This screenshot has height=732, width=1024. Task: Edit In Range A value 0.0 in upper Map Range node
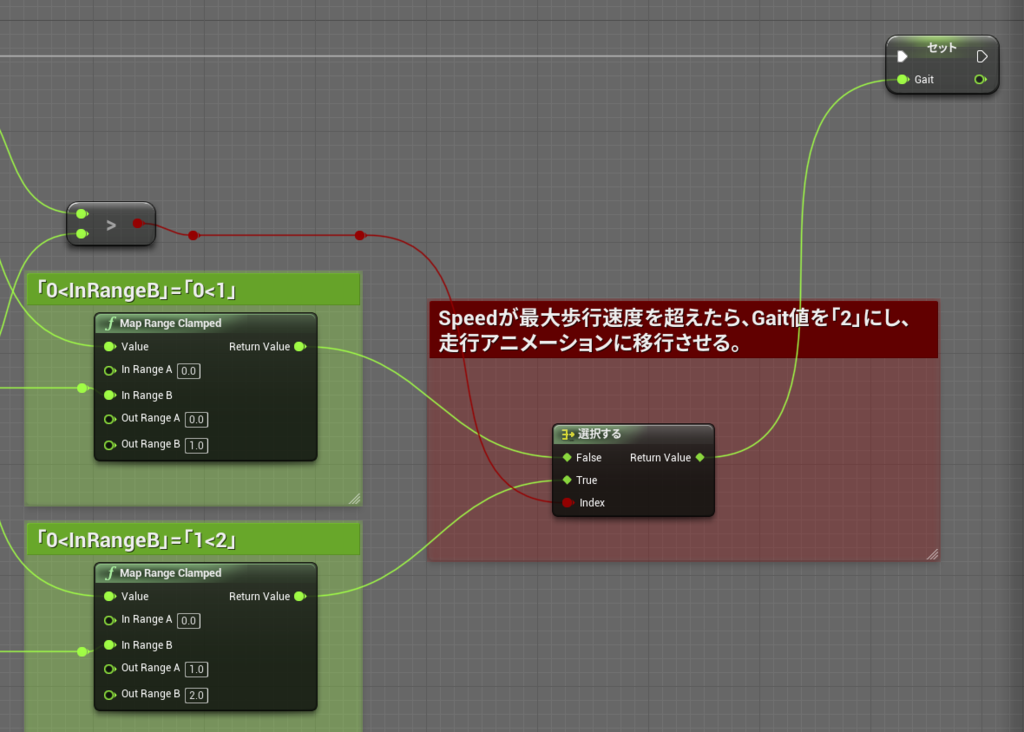189,371
